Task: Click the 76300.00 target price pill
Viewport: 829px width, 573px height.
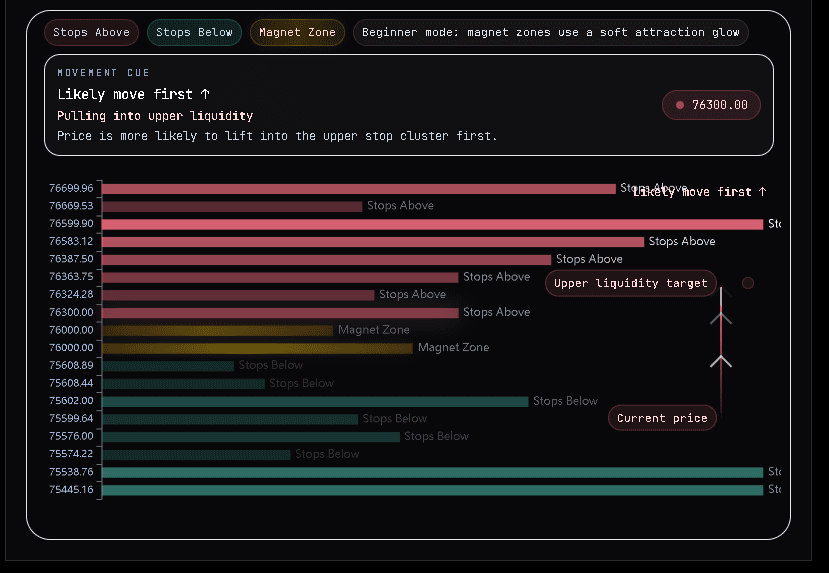Action: pyautogui.click(x=711, y=105)
